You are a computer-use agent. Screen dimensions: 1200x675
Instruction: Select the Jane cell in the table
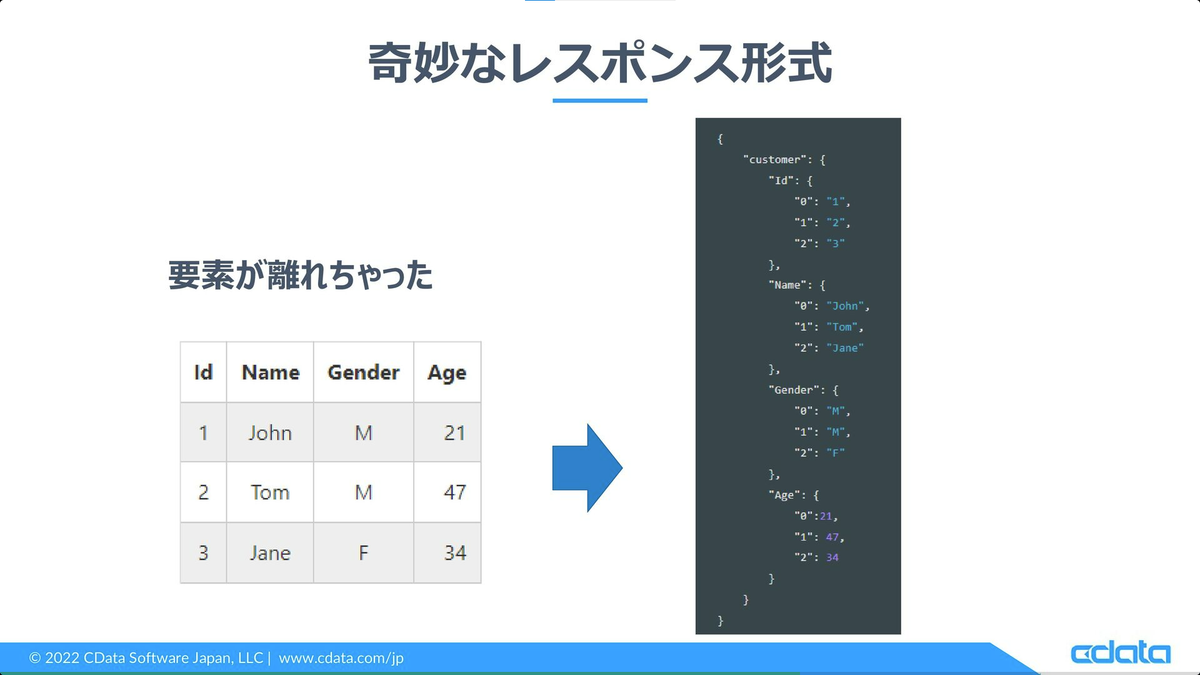(x=270, y=552)
